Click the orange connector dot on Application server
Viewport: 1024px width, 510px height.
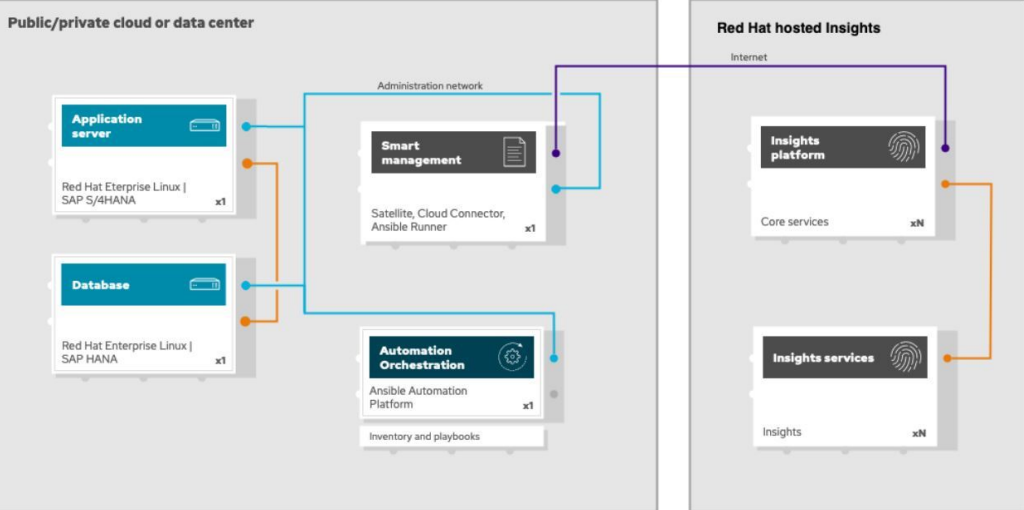click(x=247, y=163)
